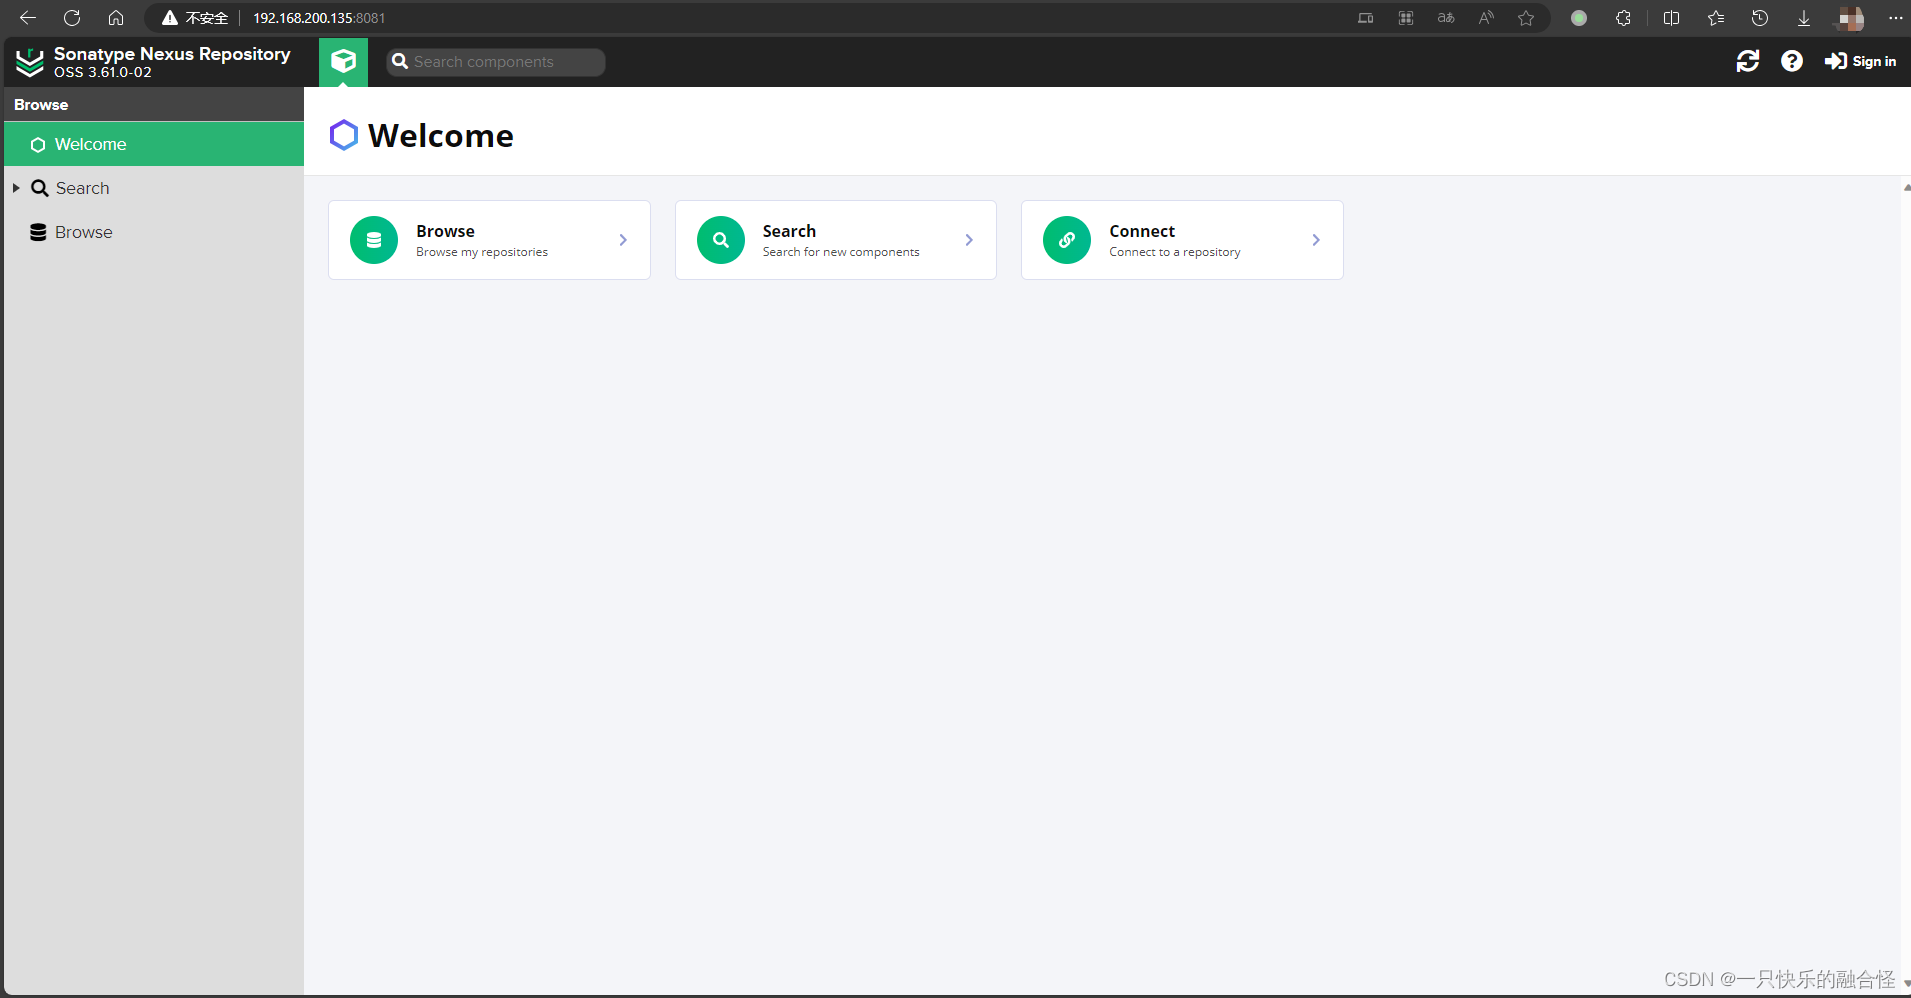The width and height of the screenshot is (1911, 998).
Task: Open the Connect to a repository card
Action: [1182, 240]
